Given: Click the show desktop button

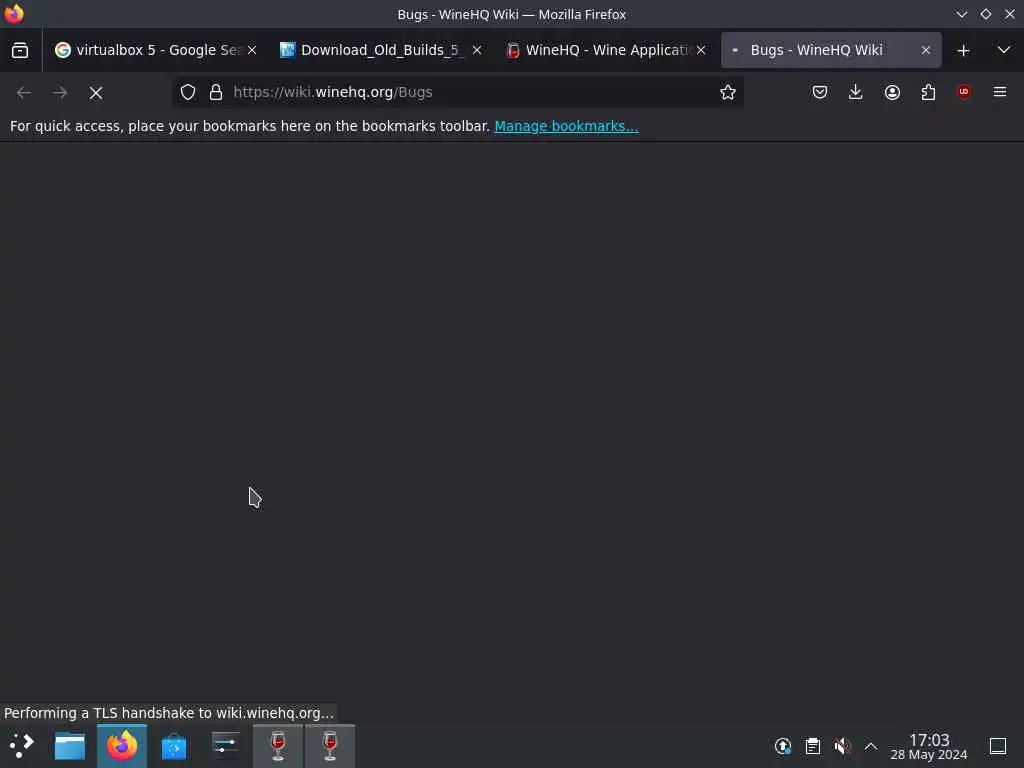Looking at the screenshot, I should pos(998,746).
